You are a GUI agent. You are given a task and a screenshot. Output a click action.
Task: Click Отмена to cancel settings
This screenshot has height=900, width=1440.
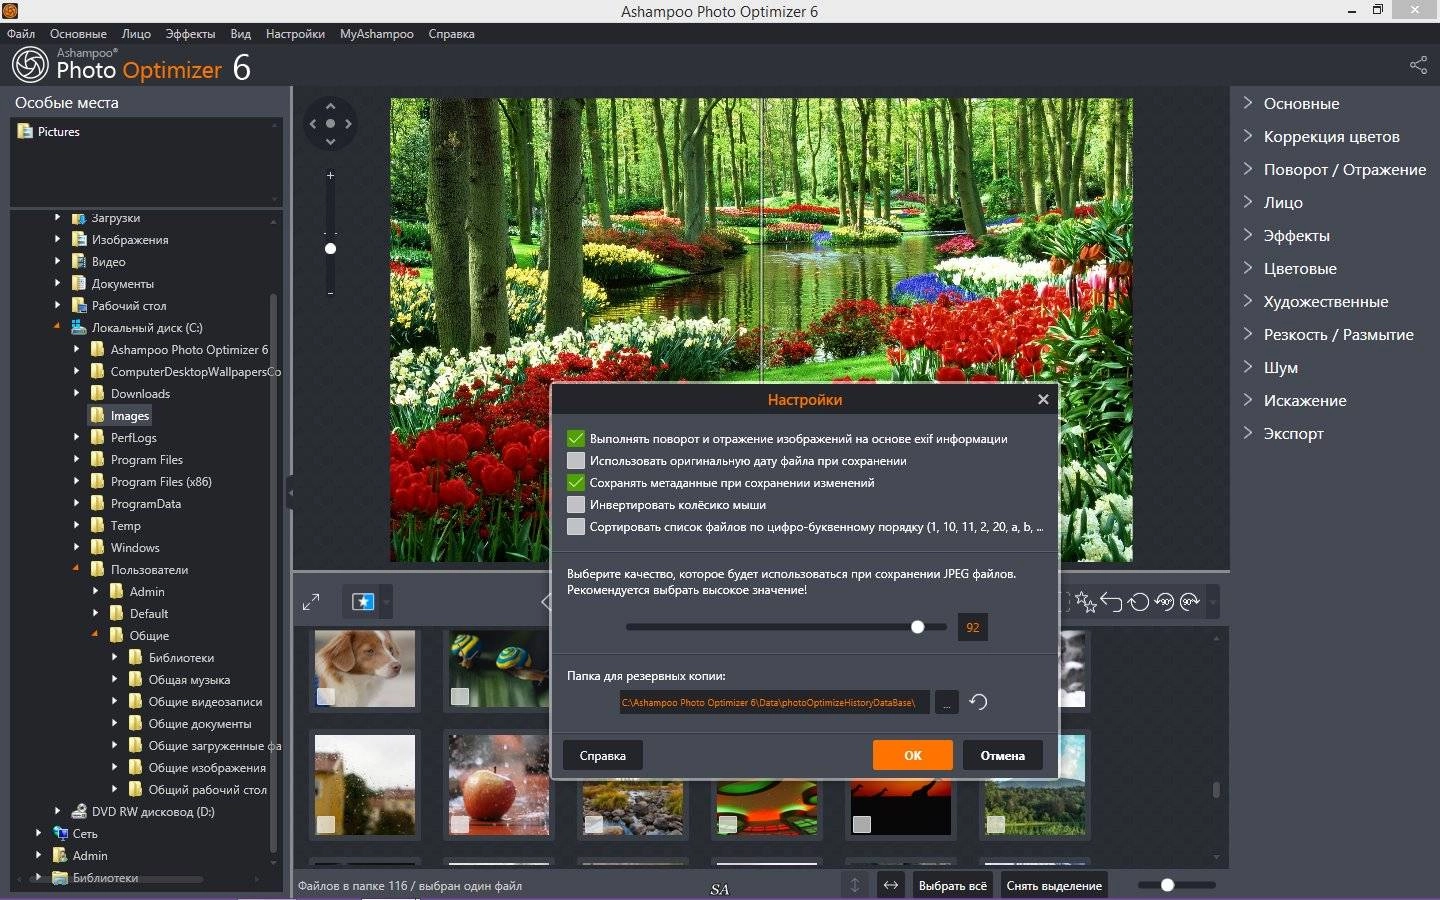[x=1002, y=755]
